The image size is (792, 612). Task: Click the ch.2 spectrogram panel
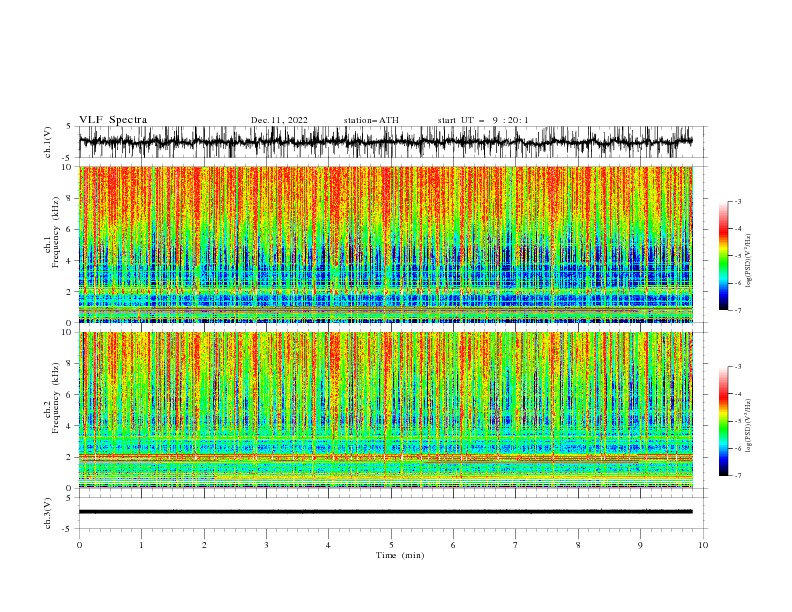tap(385, 410)
